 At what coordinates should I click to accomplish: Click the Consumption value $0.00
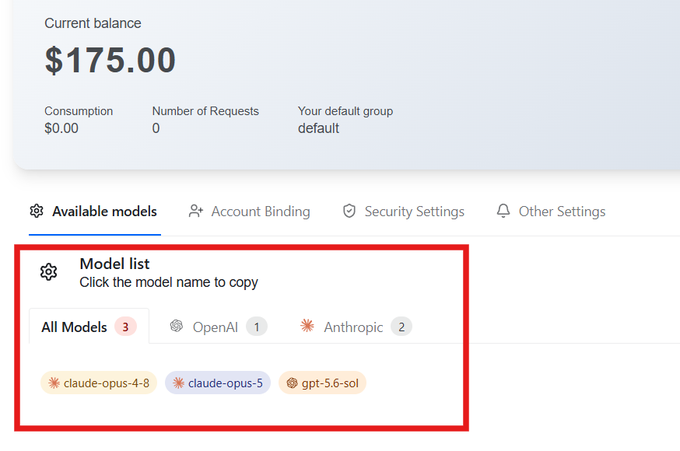pos(61,128)
